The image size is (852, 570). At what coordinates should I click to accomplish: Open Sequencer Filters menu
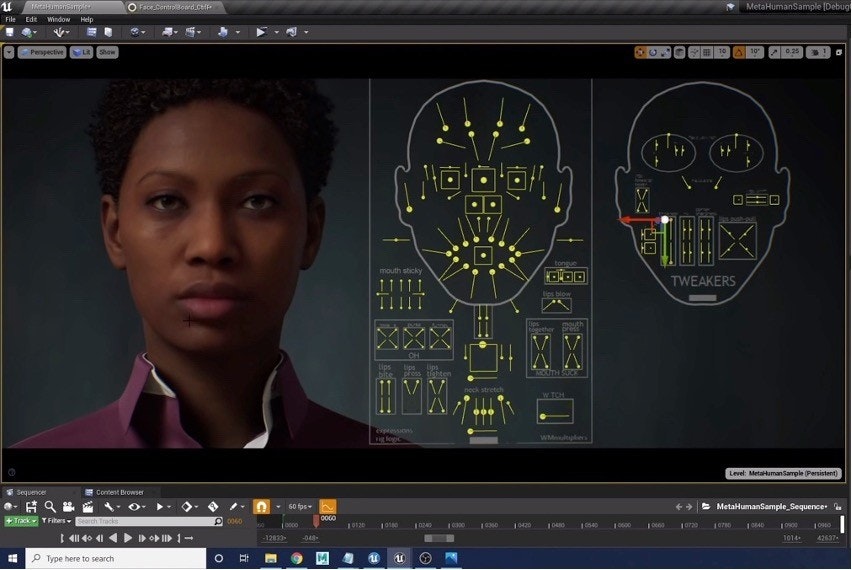[x=57, y=521]
